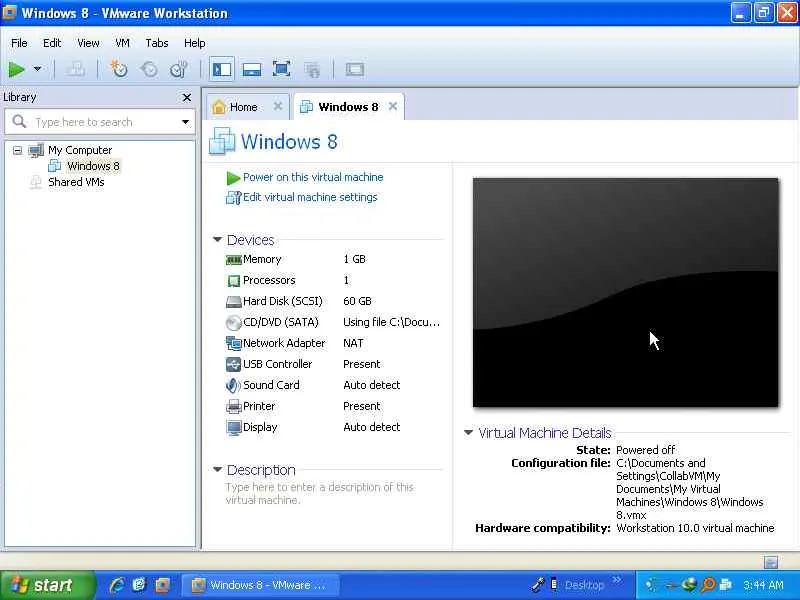
Task: Click the taskbar clock showing 3:44 AM
Action: coord(763,585)
